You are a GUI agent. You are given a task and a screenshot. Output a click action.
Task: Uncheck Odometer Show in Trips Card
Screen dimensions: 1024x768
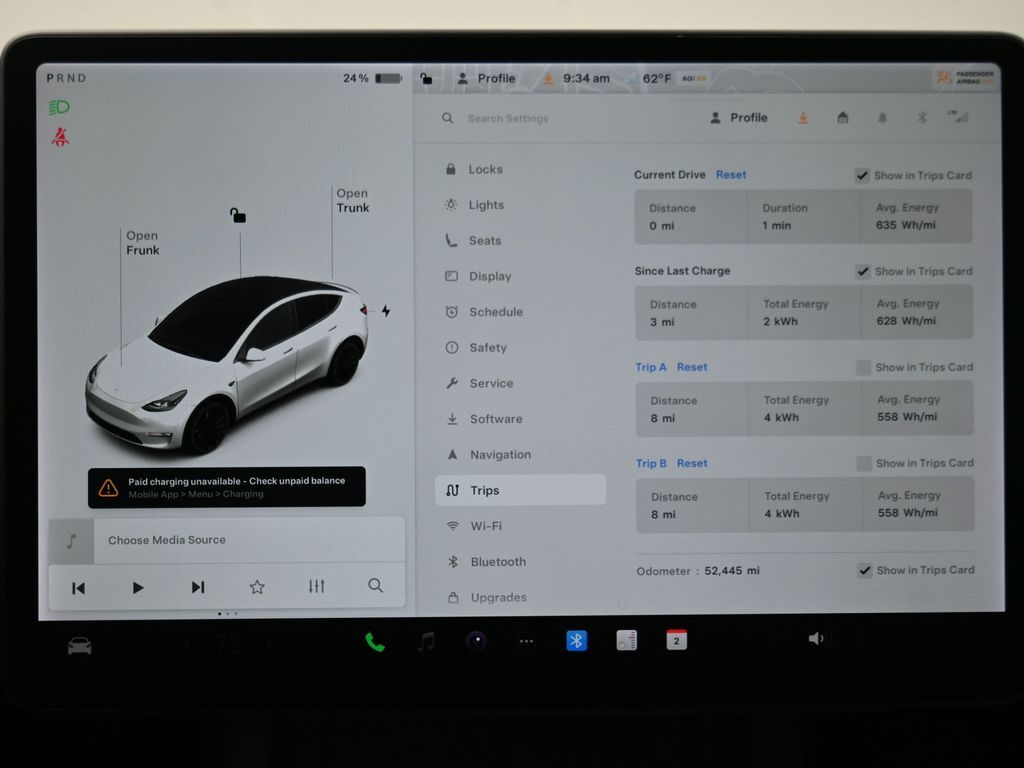(864, 571)
